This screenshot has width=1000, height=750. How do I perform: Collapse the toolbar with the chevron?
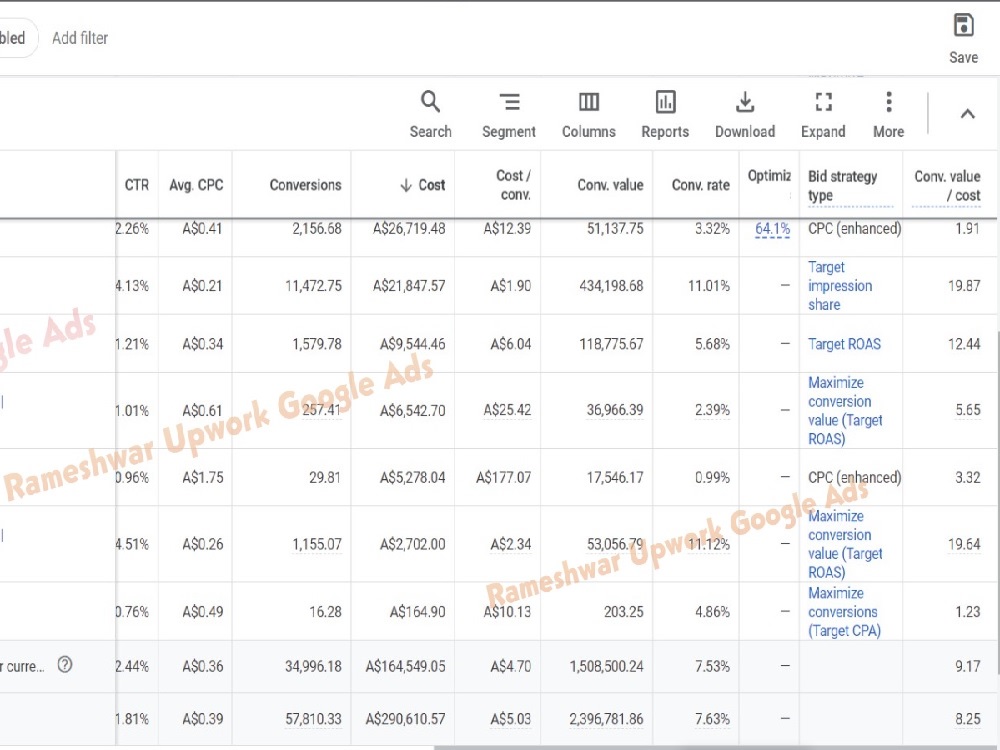tap(967, 114)
